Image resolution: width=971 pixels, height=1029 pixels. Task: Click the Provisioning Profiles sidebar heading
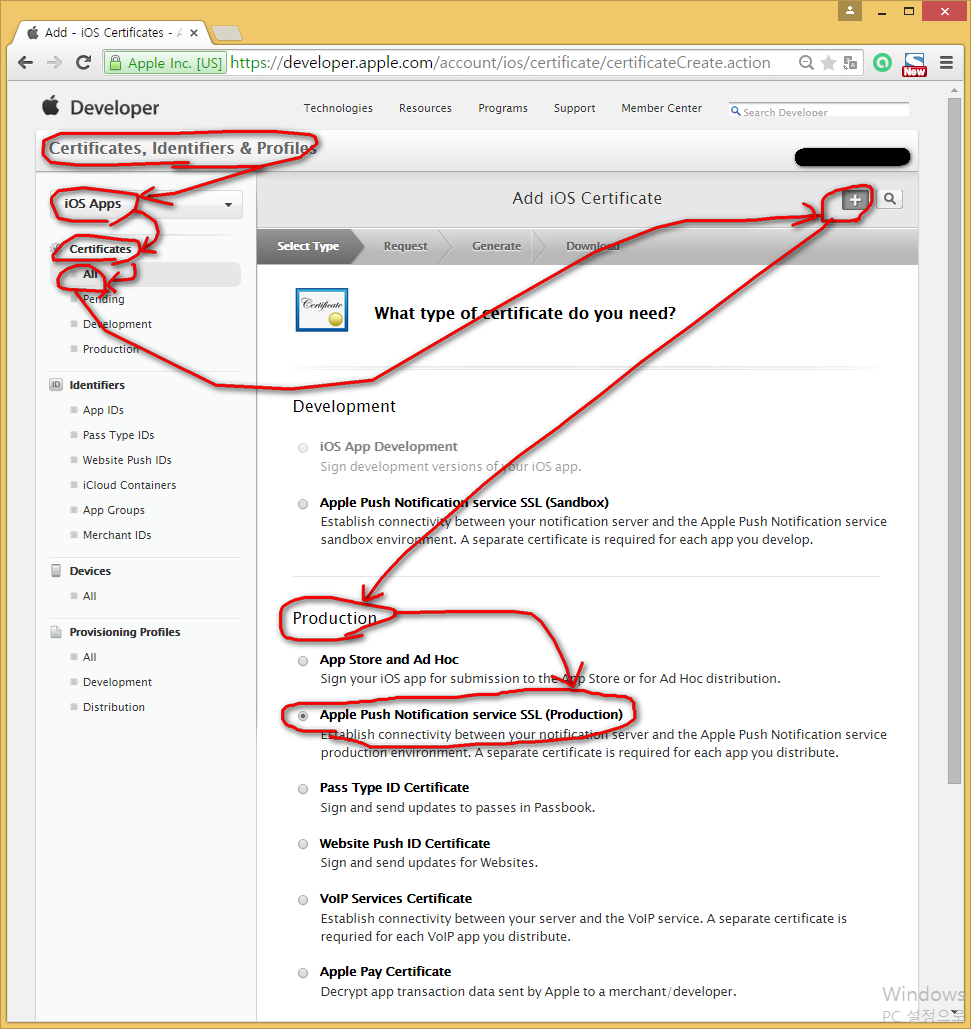[x=125, y=632]
